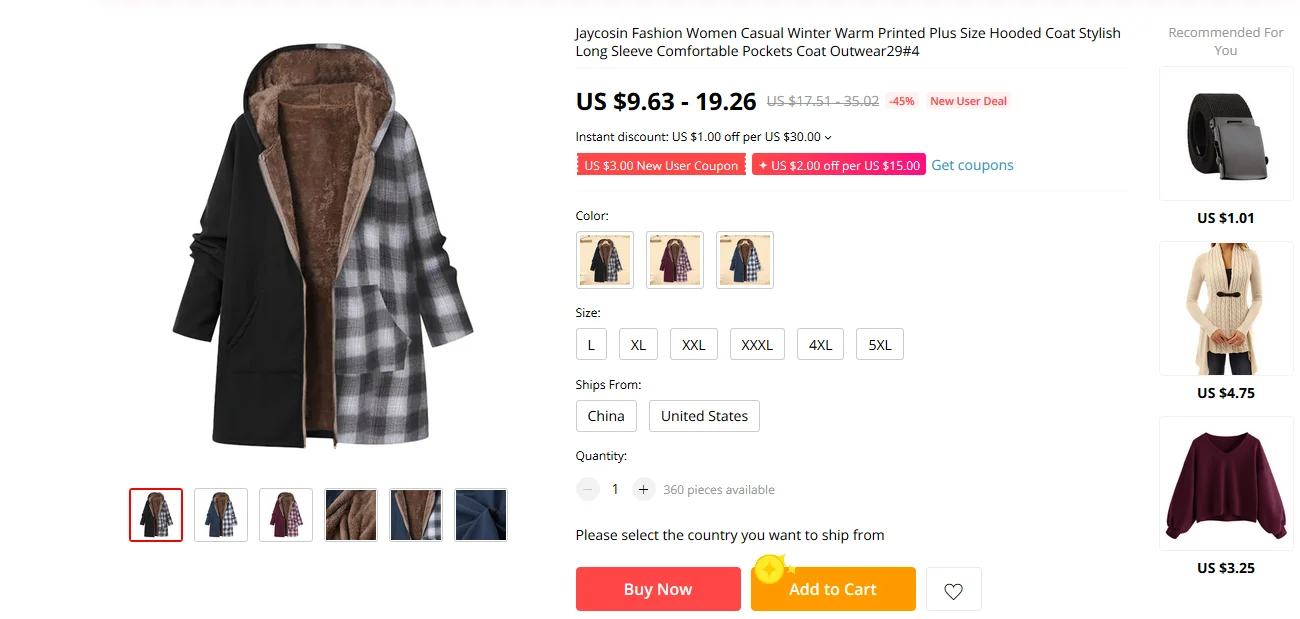The height and width of the screenshot is (619, 1300).
Task: Choose size 5XL
Action: (x=880, y=344)
